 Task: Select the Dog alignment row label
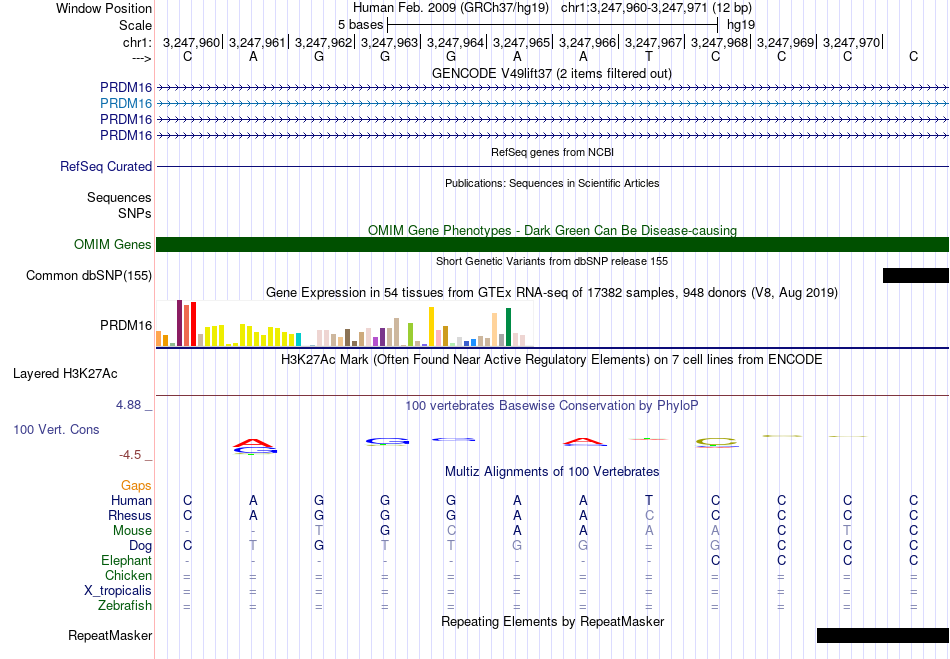pyautogui.click(x=141, y=546)
